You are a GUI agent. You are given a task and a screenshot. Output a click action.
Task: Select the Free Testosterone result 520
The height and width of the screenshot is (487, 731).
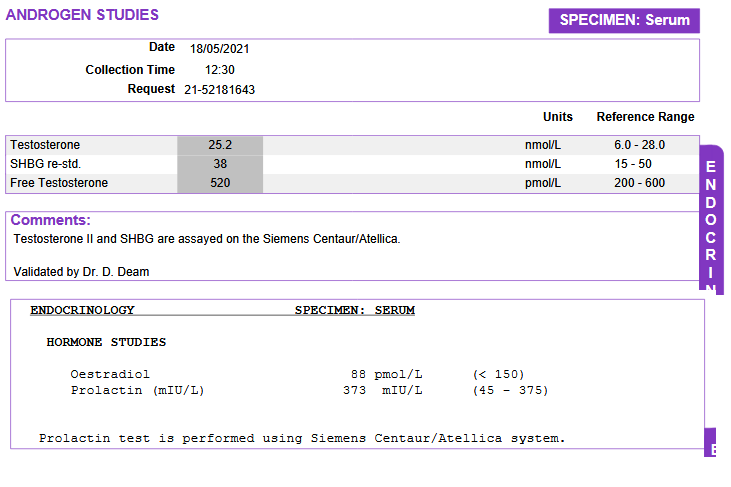[x=220, y=183]
